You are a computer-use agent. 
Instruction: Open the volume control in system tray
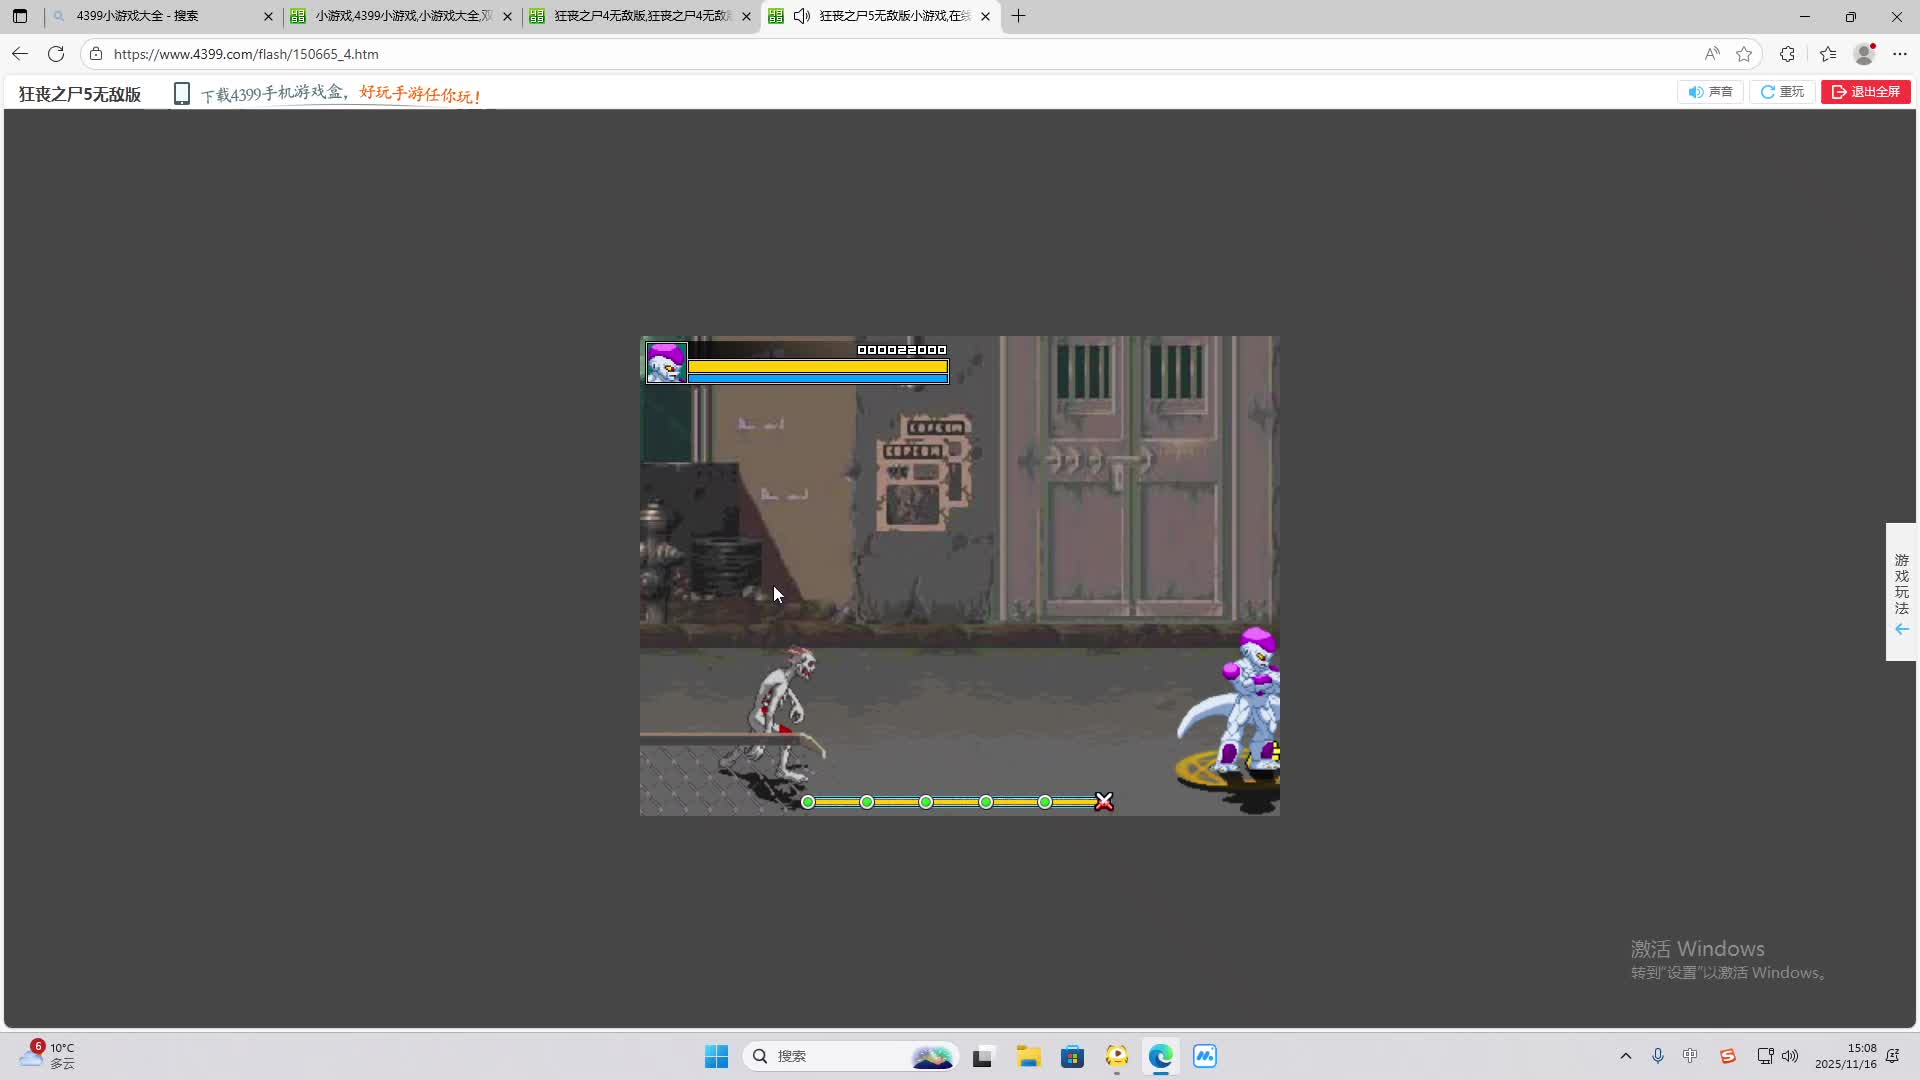coord(1790,1056)
